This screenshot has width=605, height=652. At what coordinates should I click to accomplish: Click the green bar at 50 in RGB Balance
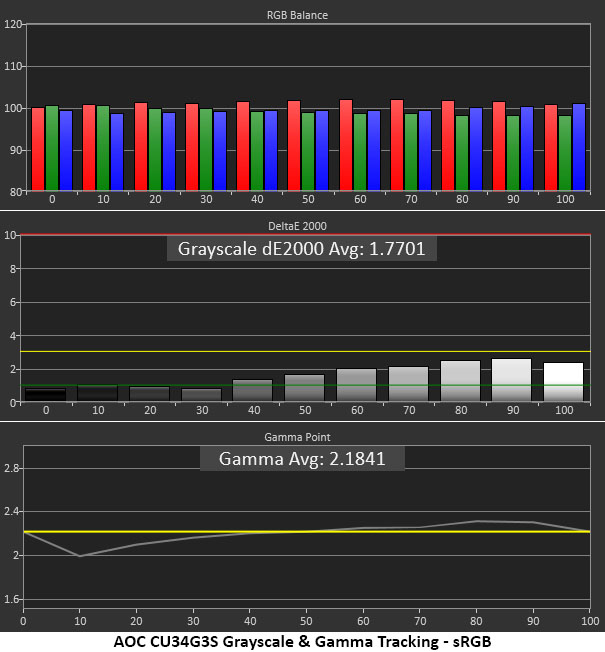pyautogui.click(x=308, y=152)
